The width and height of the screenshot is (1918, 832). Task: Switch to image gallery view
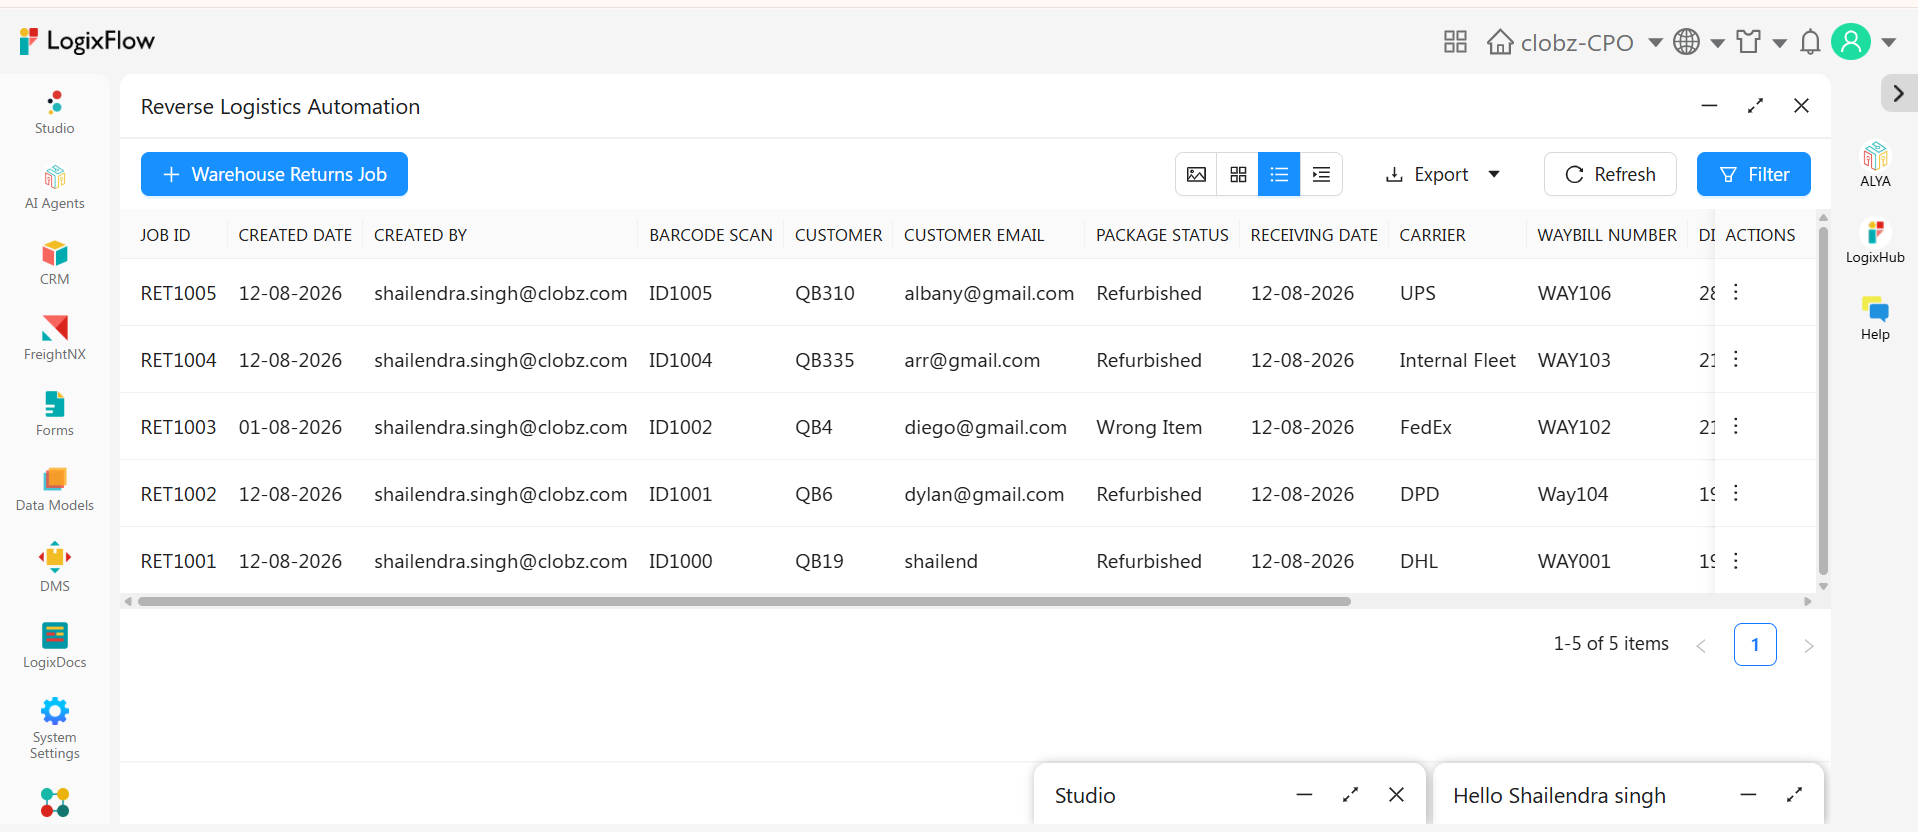(1196, 174)
